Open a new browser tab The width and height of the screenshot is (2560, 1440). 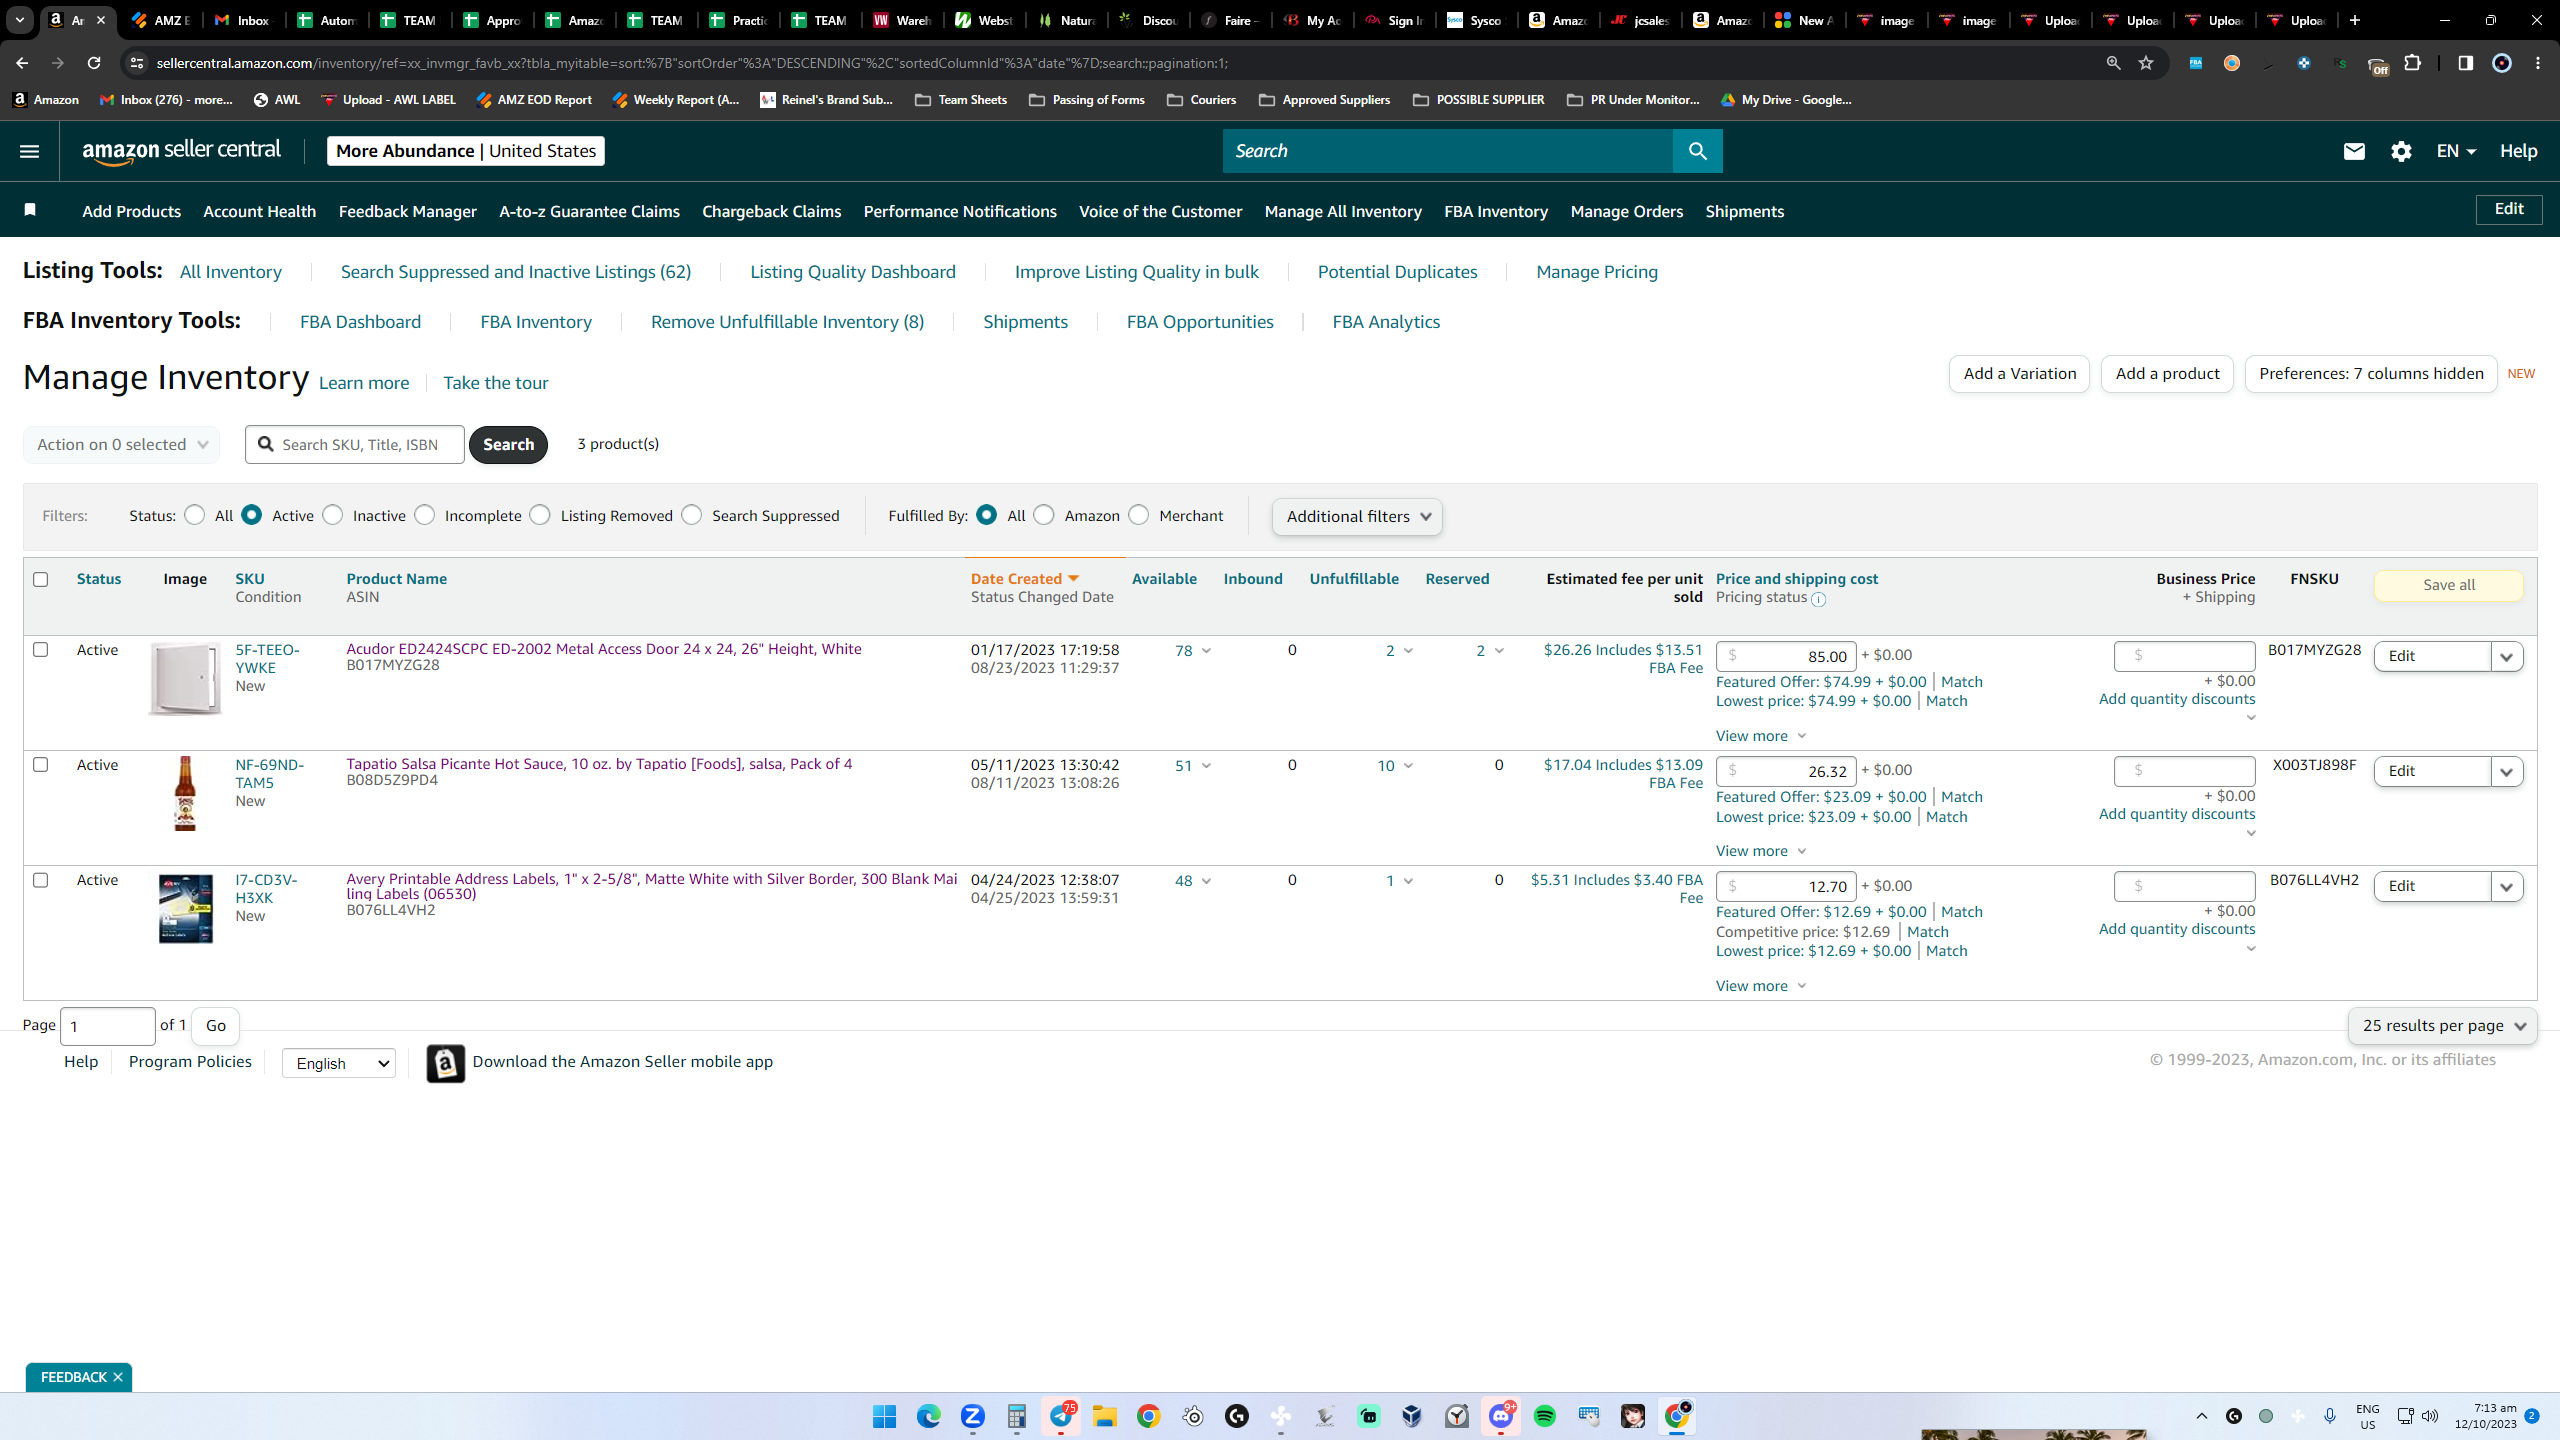point(2355,20)
